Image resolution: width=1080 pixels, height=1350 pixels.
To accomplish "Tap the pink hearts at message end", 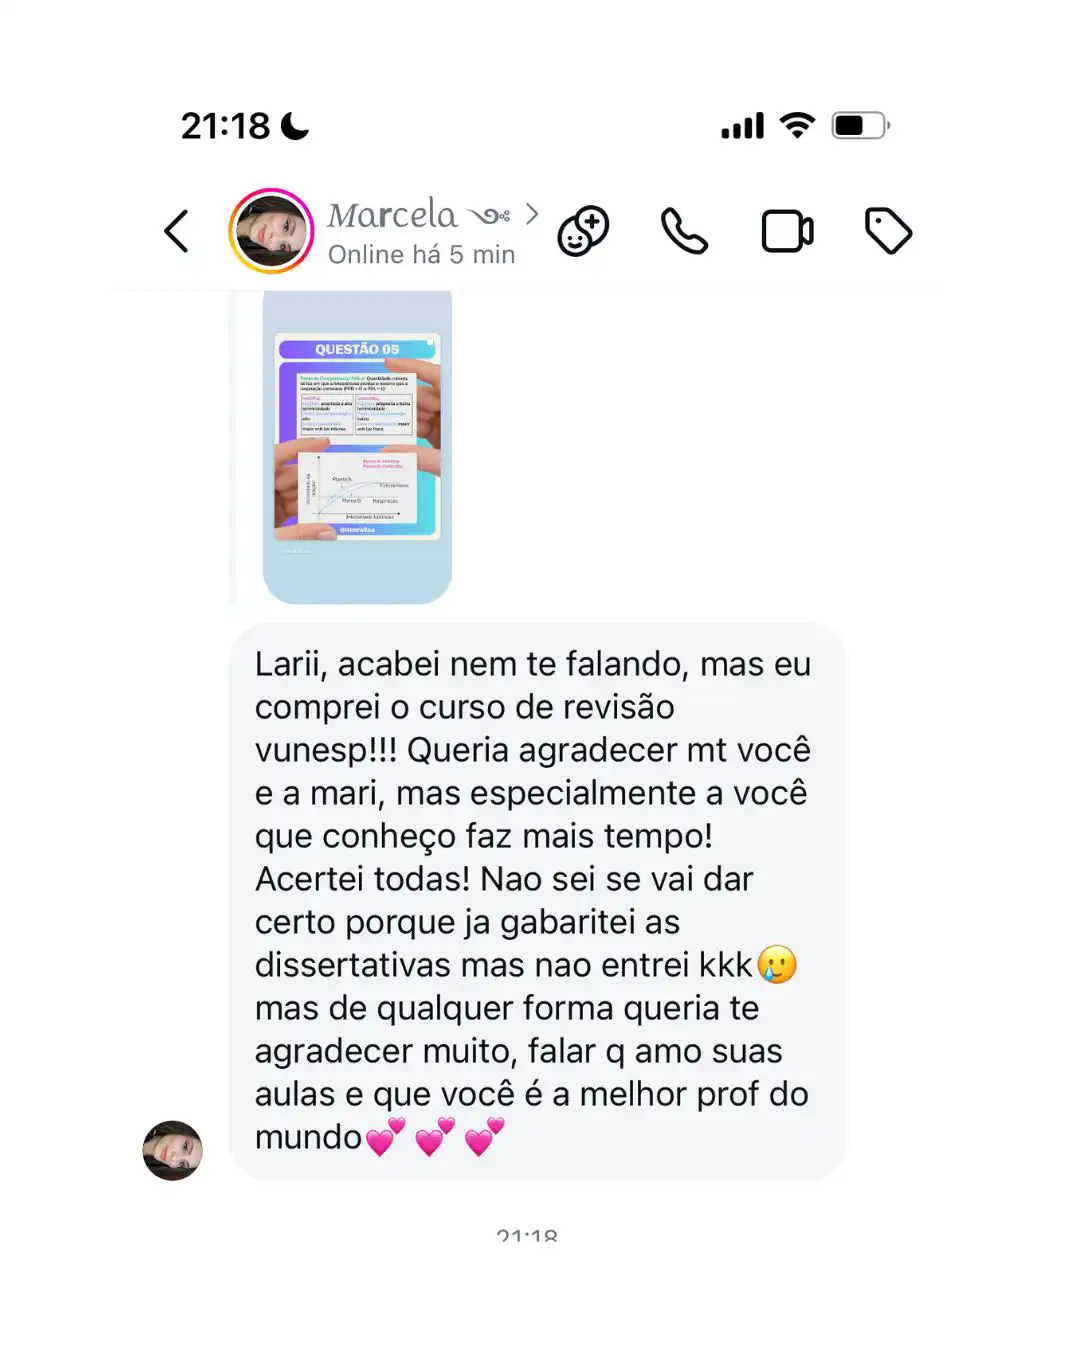I will pos(435,1137).
